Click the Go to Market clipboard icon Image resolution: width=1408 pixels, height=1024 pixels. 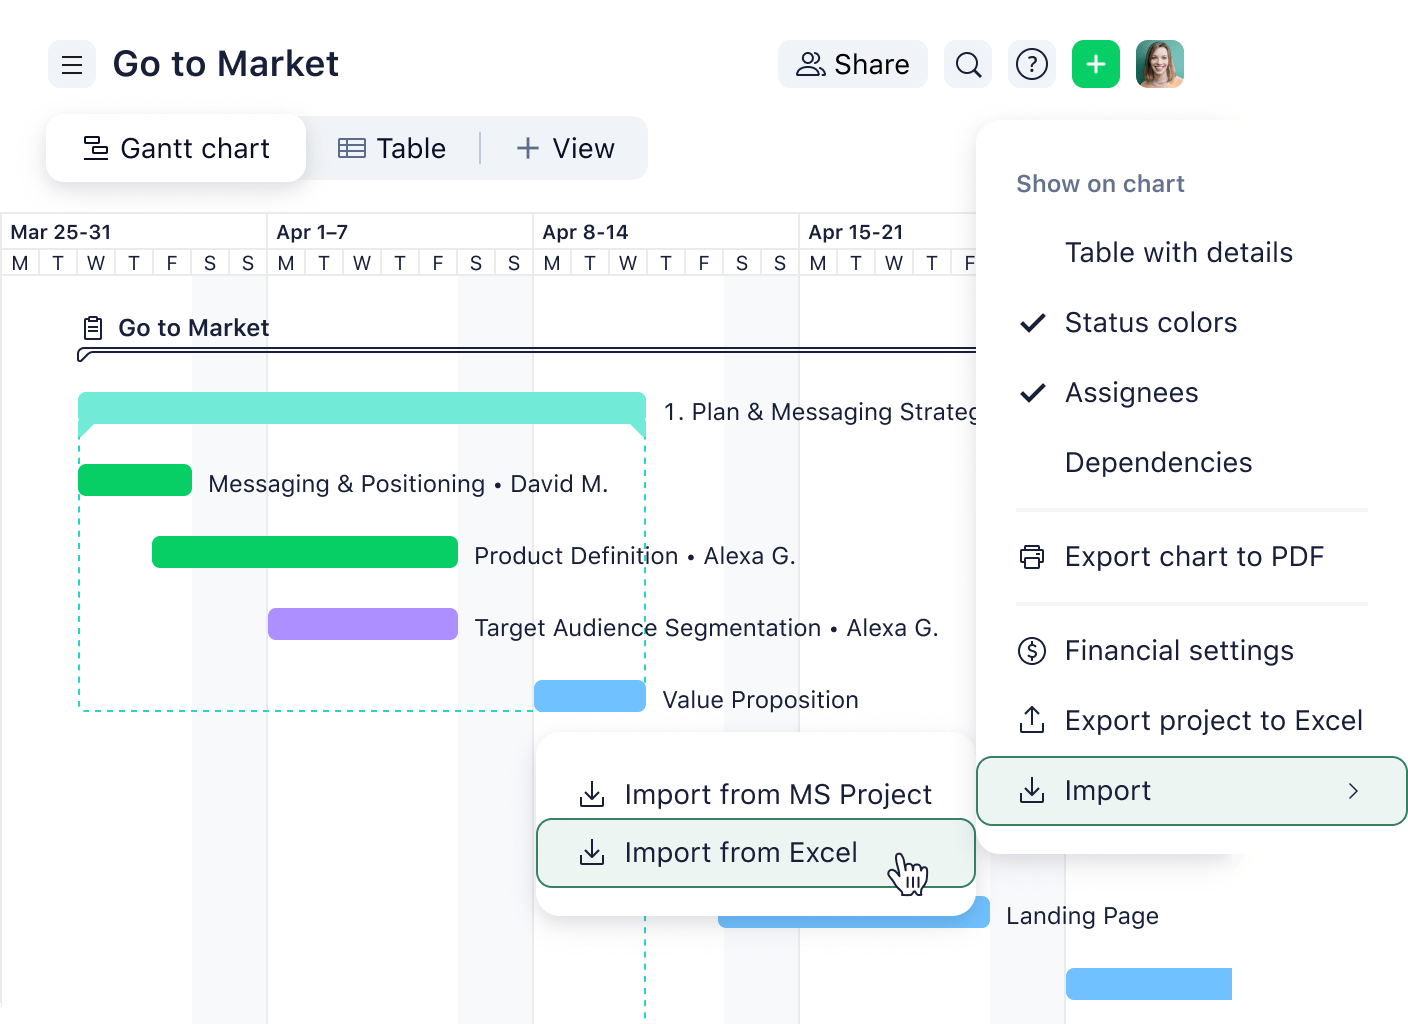[93, 328]
